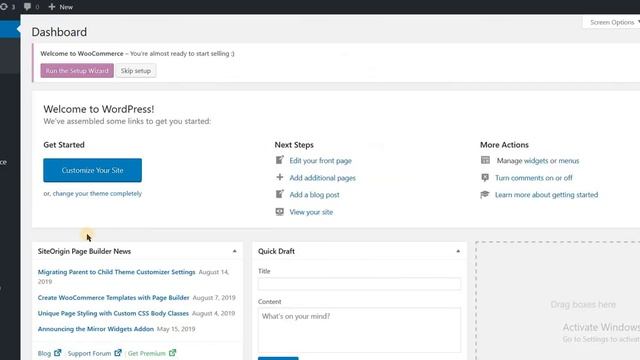640x360 pixels.
Task: Click the Get Started heading
Action: tap(64, 145)
